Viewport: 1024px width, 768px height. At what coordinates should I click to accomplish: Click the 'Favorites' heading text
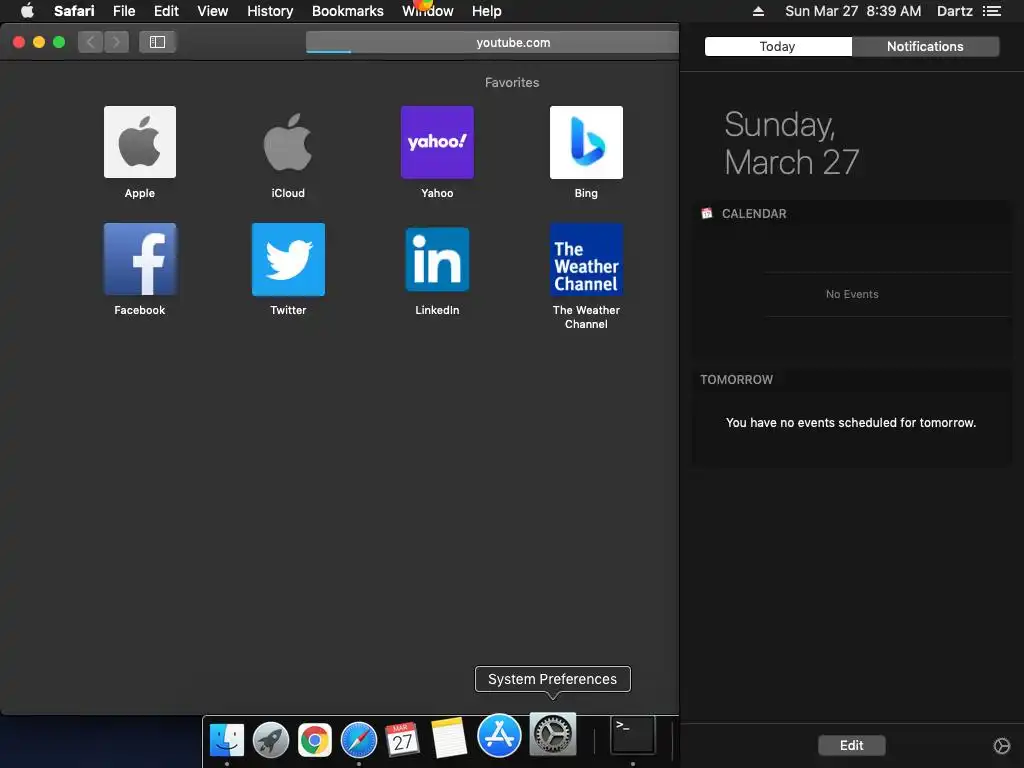click(512, 82)
